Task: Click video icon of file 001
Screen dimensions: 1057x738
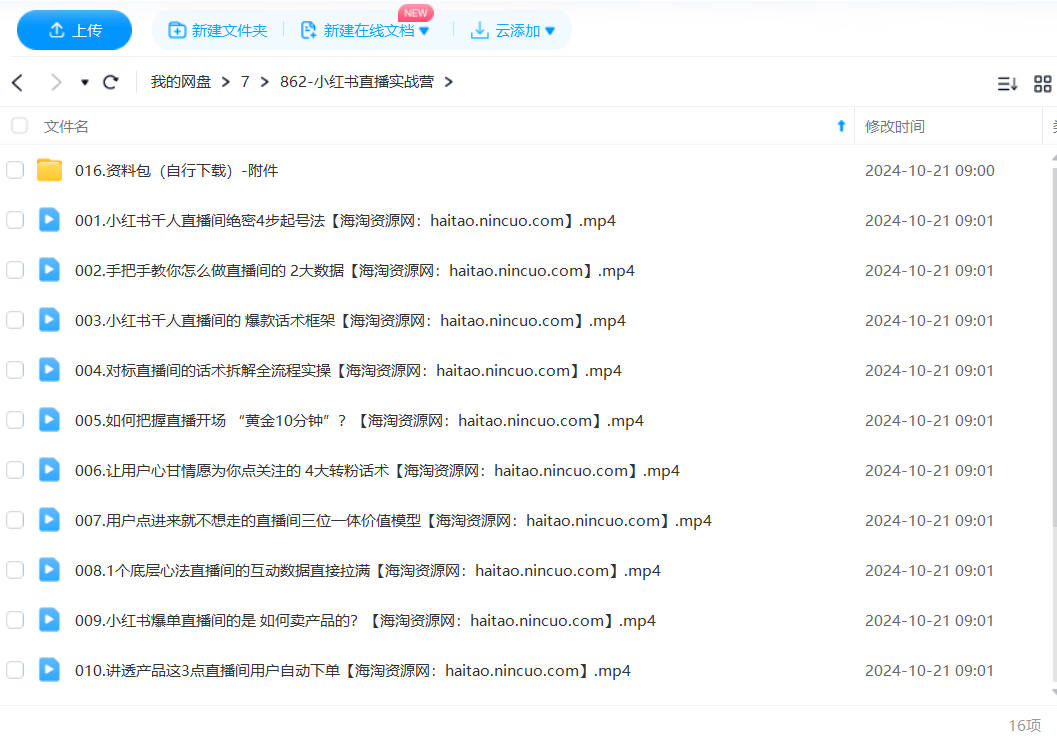Action: 49,220
